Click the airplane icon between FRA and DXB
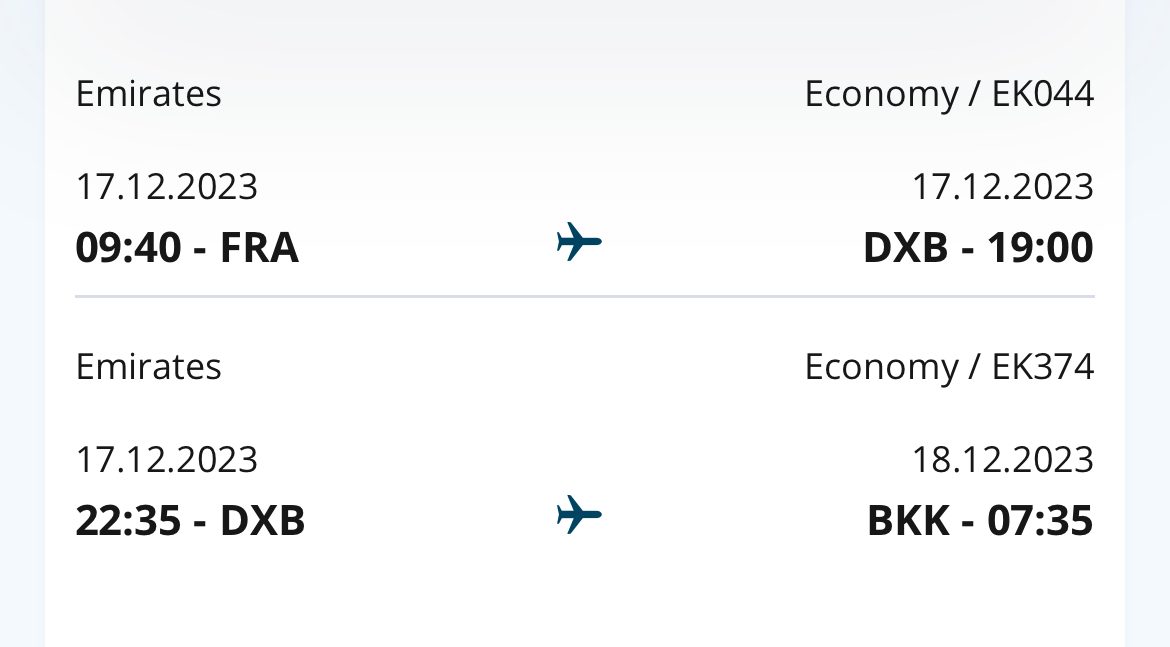This screenshot has height=647, width=1170. pyautogui.click(x=579, y=242)
